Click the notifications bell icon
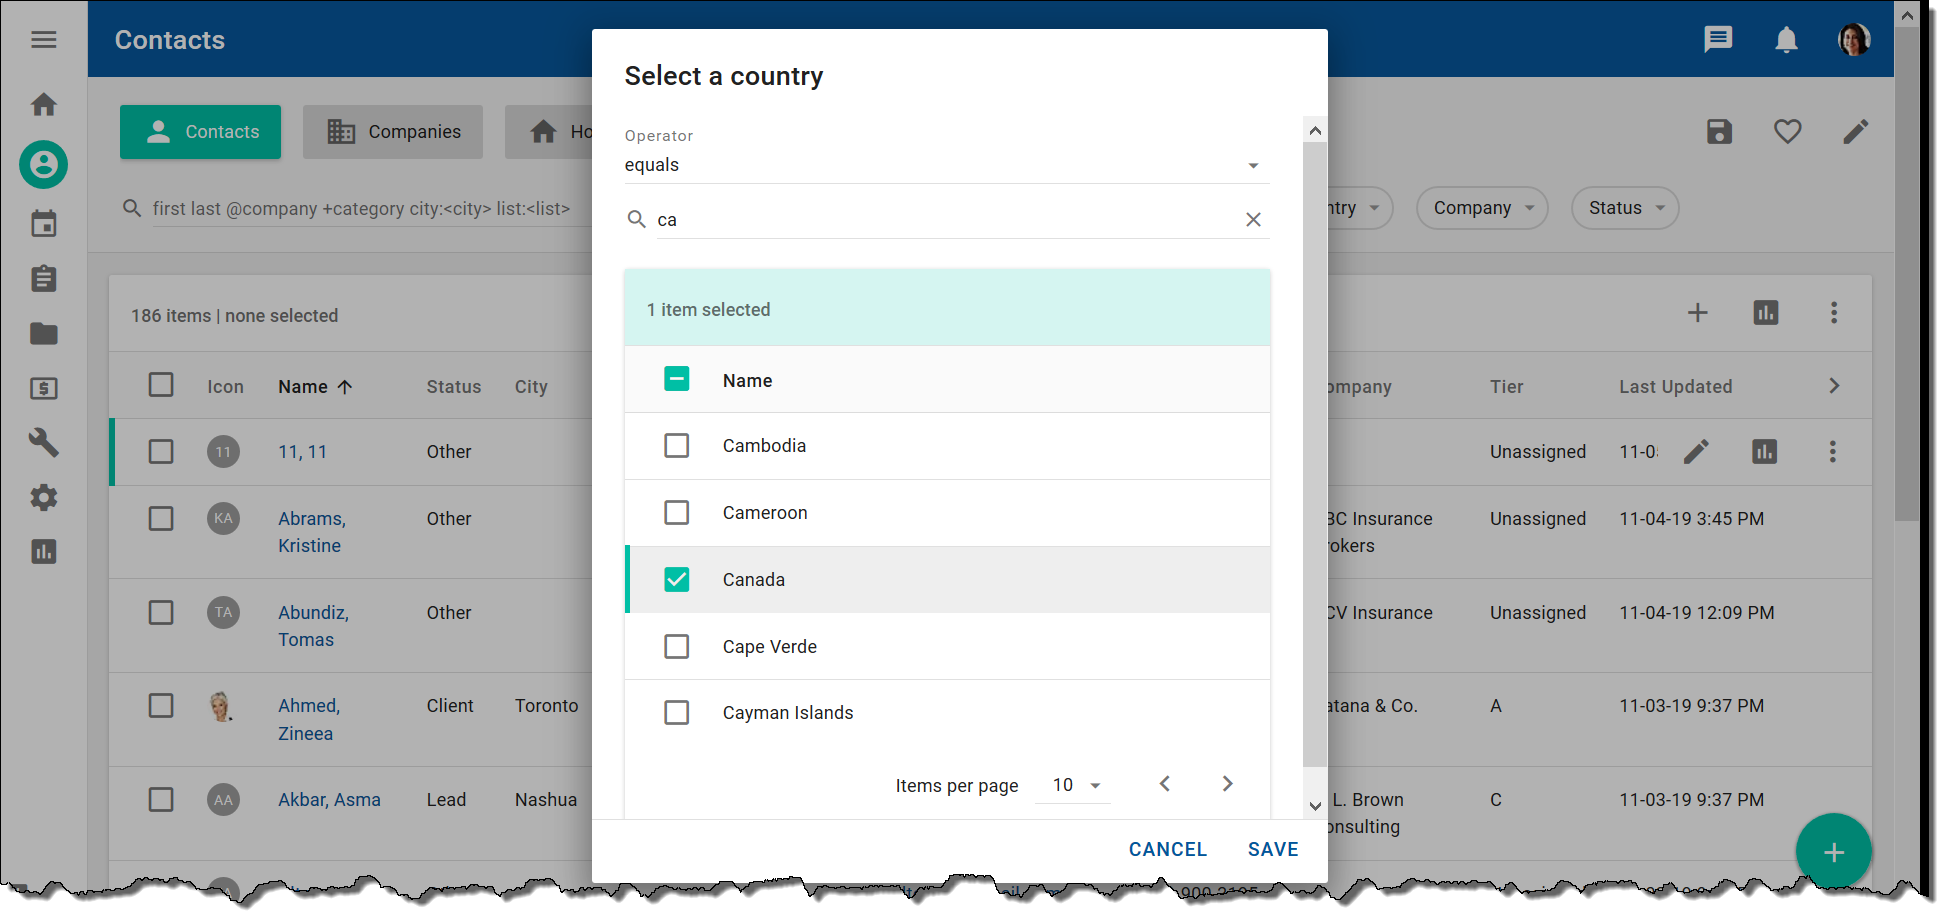This screenshot has height=921, width=1945. pos(1786,39)
